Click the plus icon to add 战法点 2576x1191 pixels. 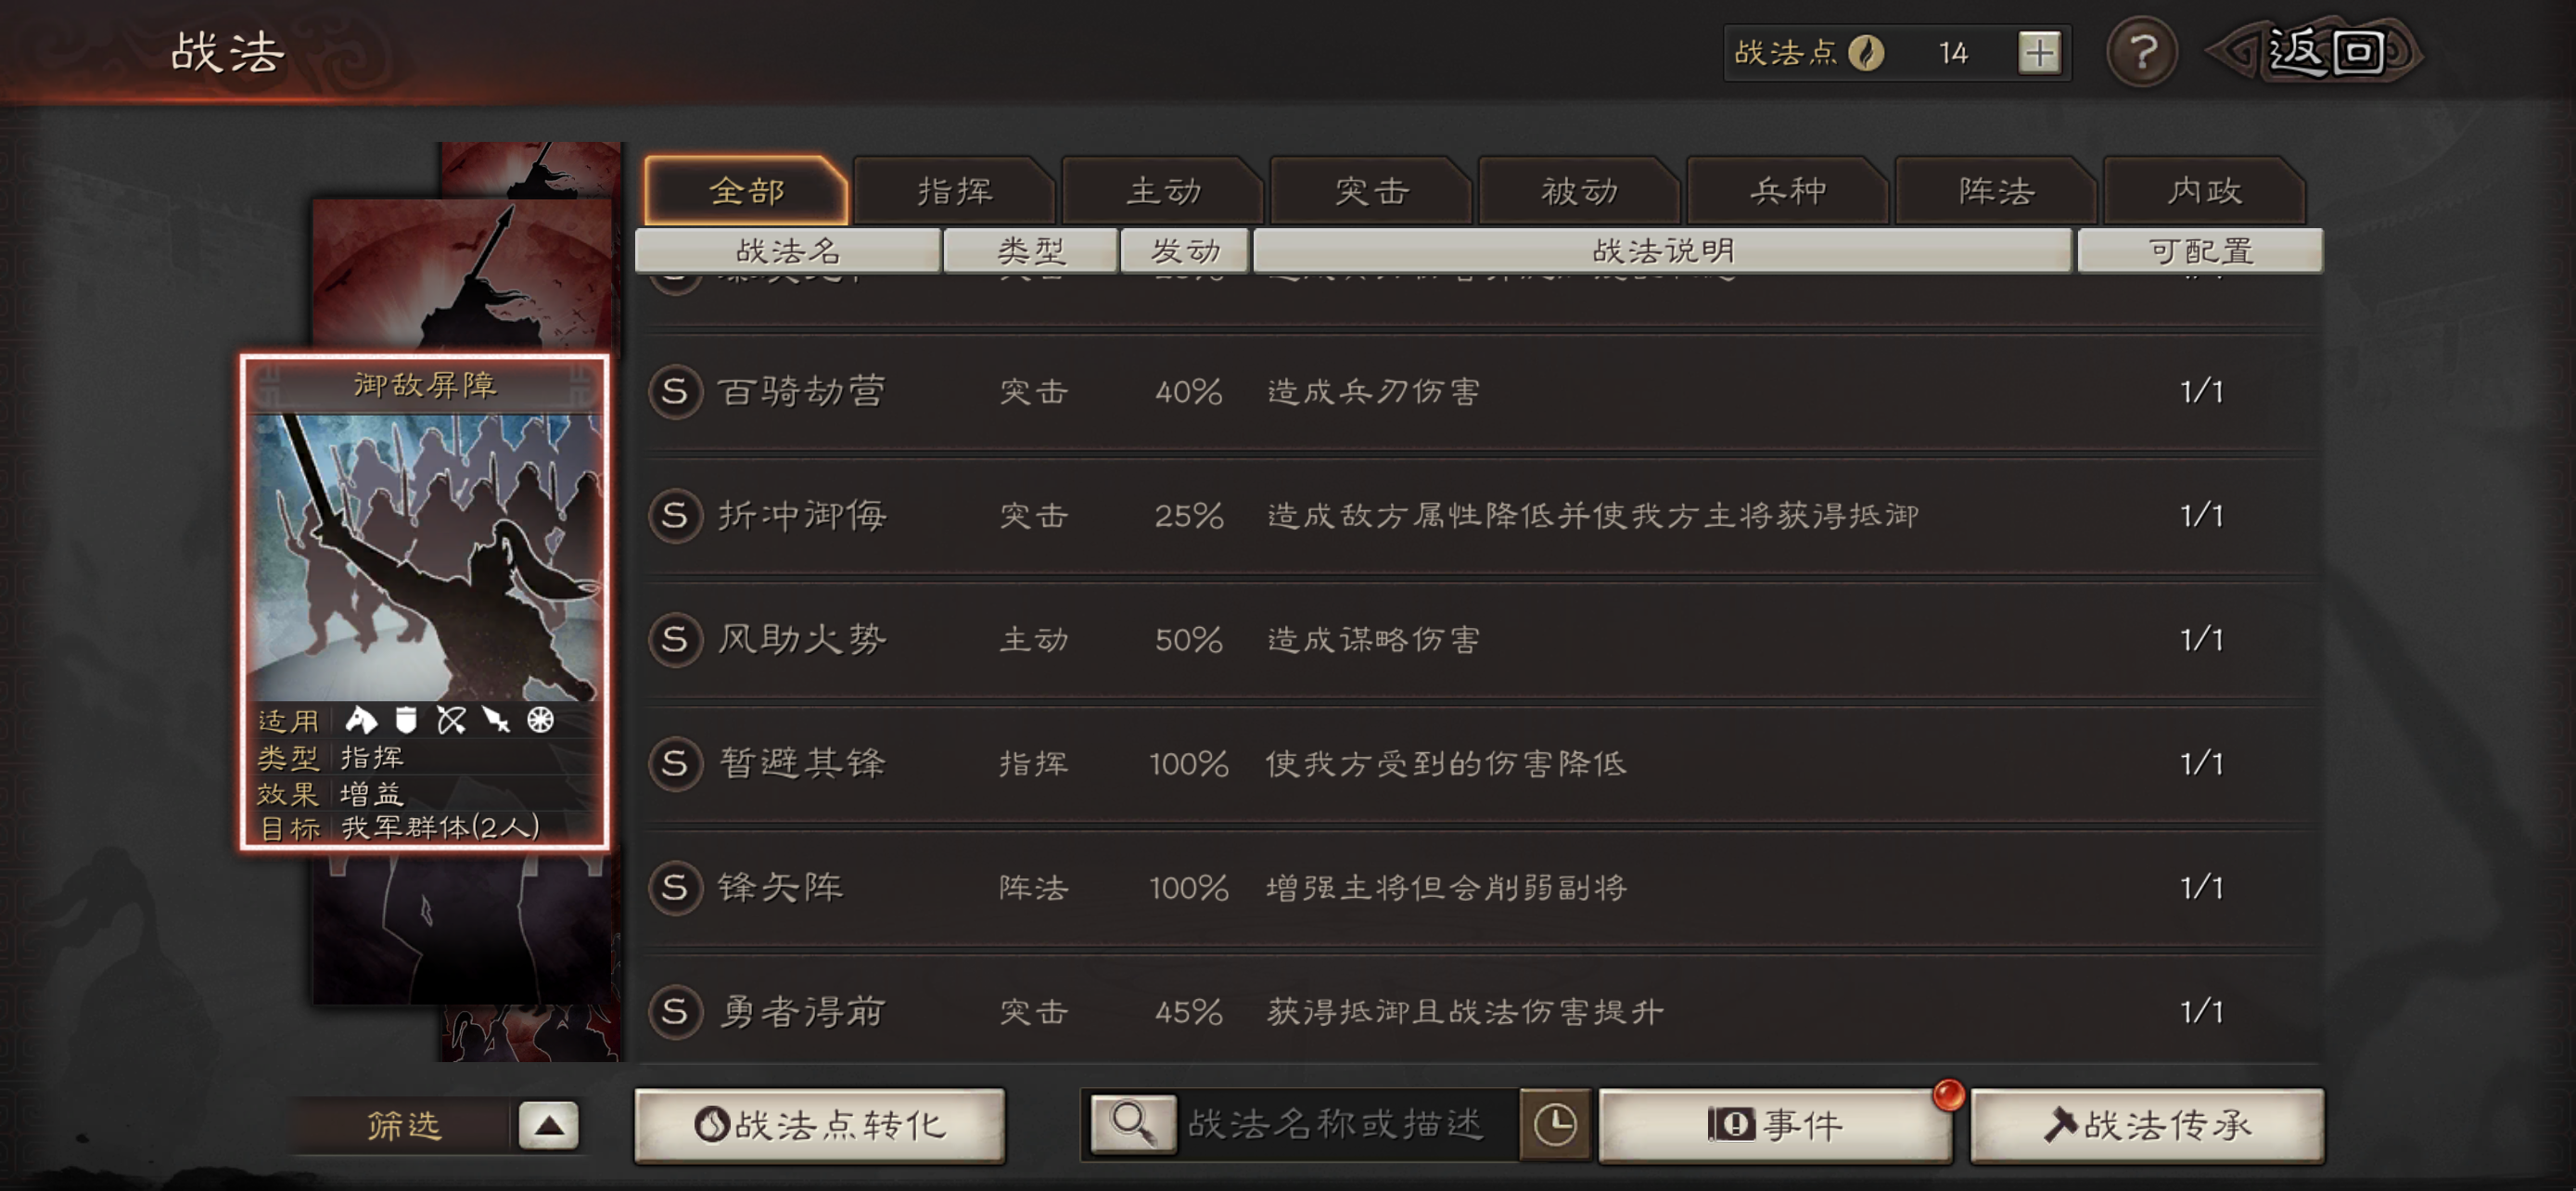pyautogui.click(x=2039, y=52)
